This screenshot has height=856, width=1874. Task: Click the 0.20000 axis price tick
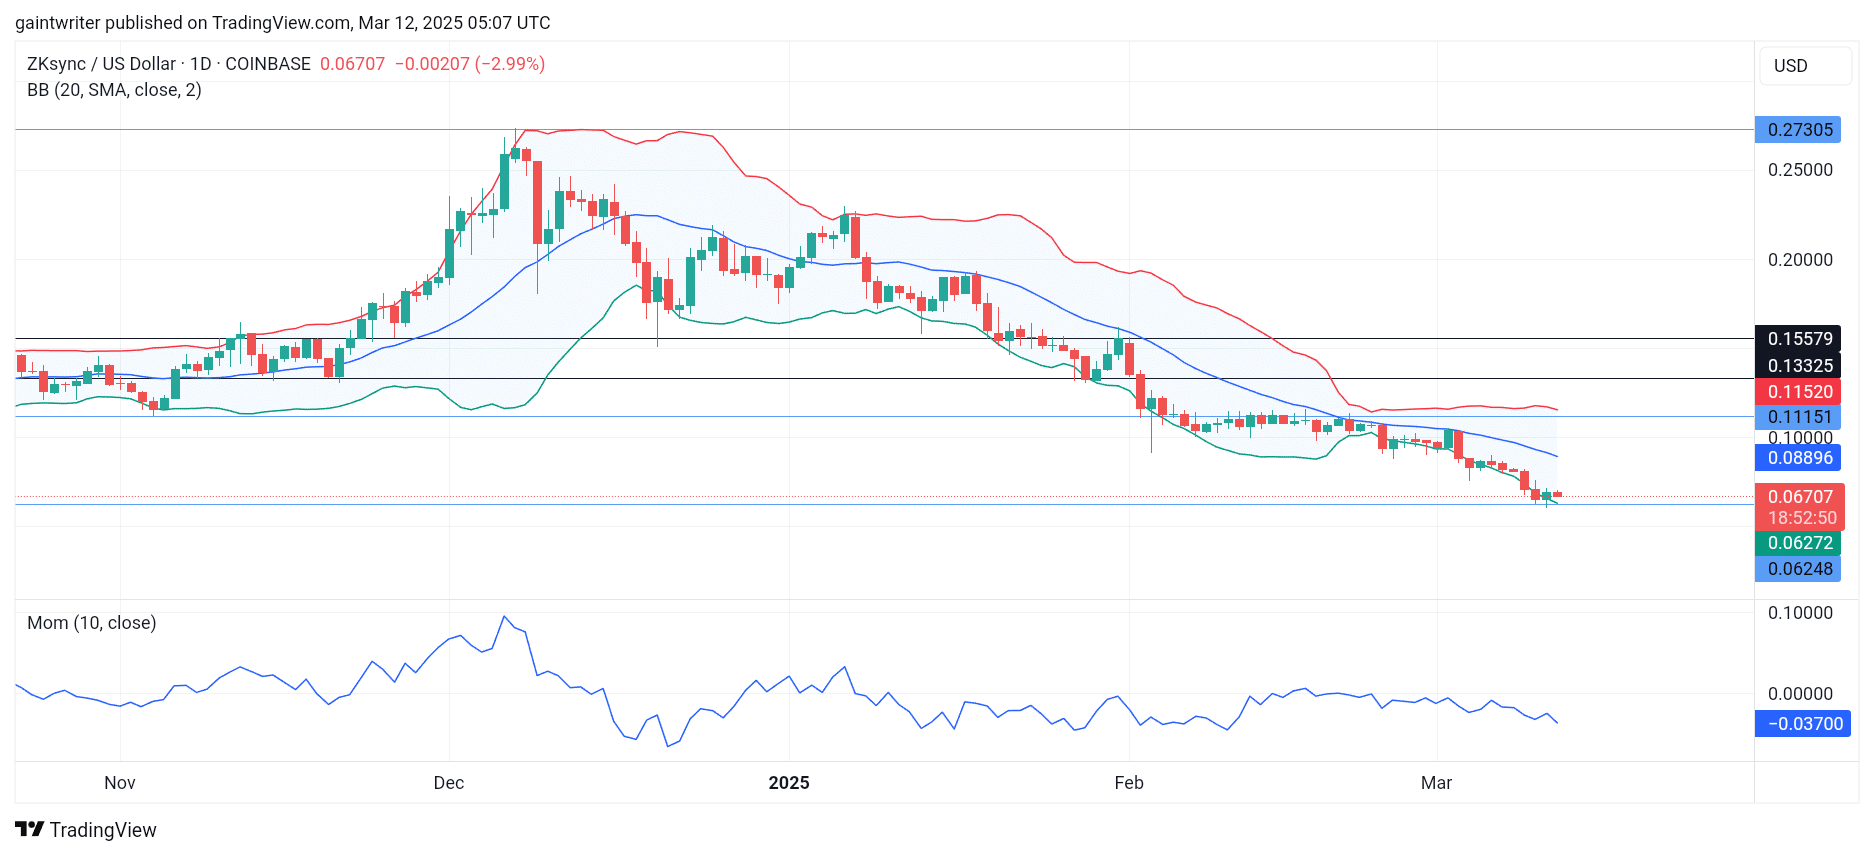coord(1800,260)
